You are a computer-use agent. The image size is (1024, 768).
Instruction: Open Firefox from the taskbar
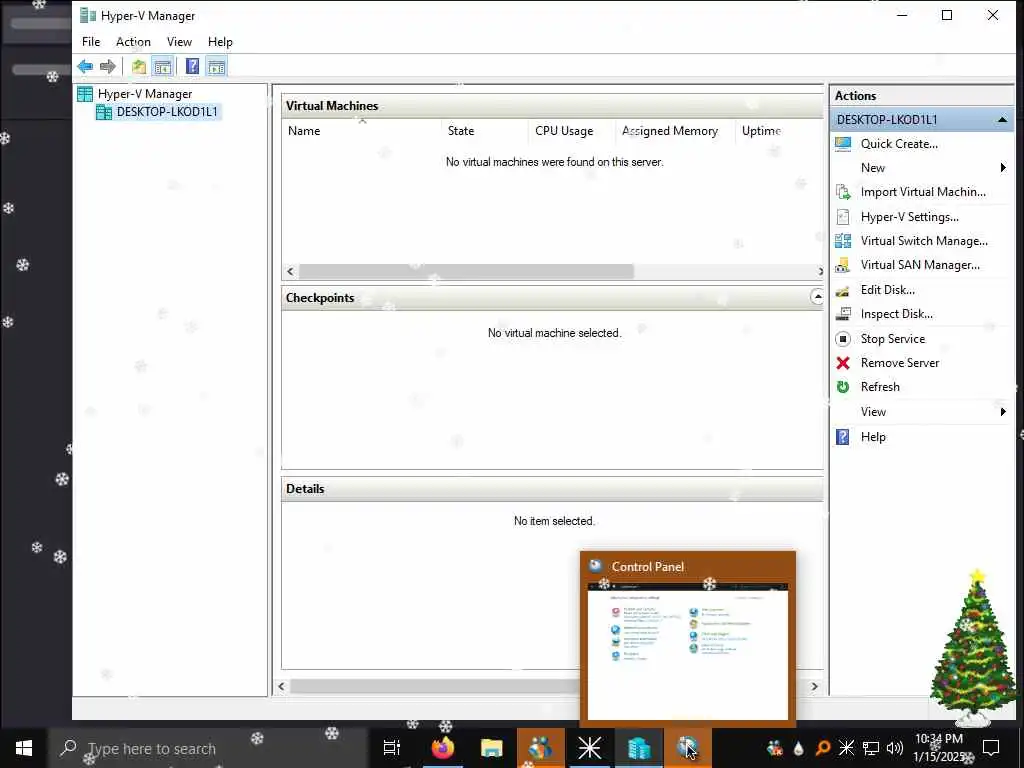pos(442,748)
